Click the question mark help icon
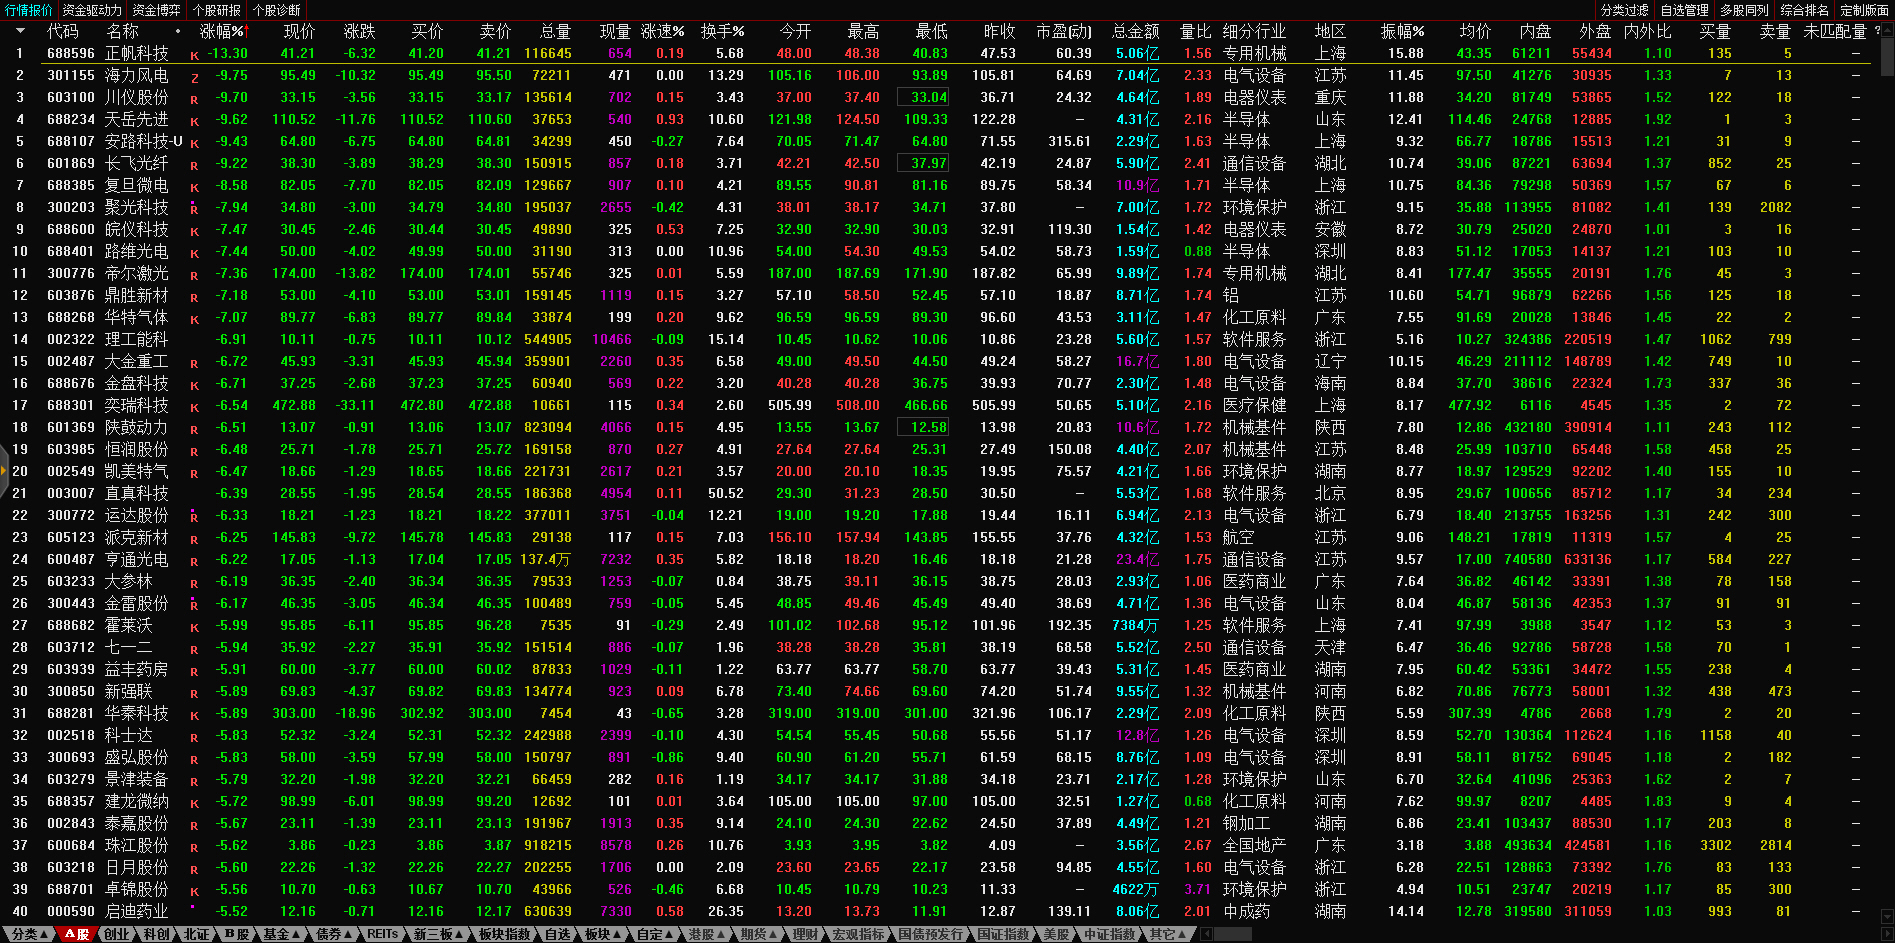 1876,31
